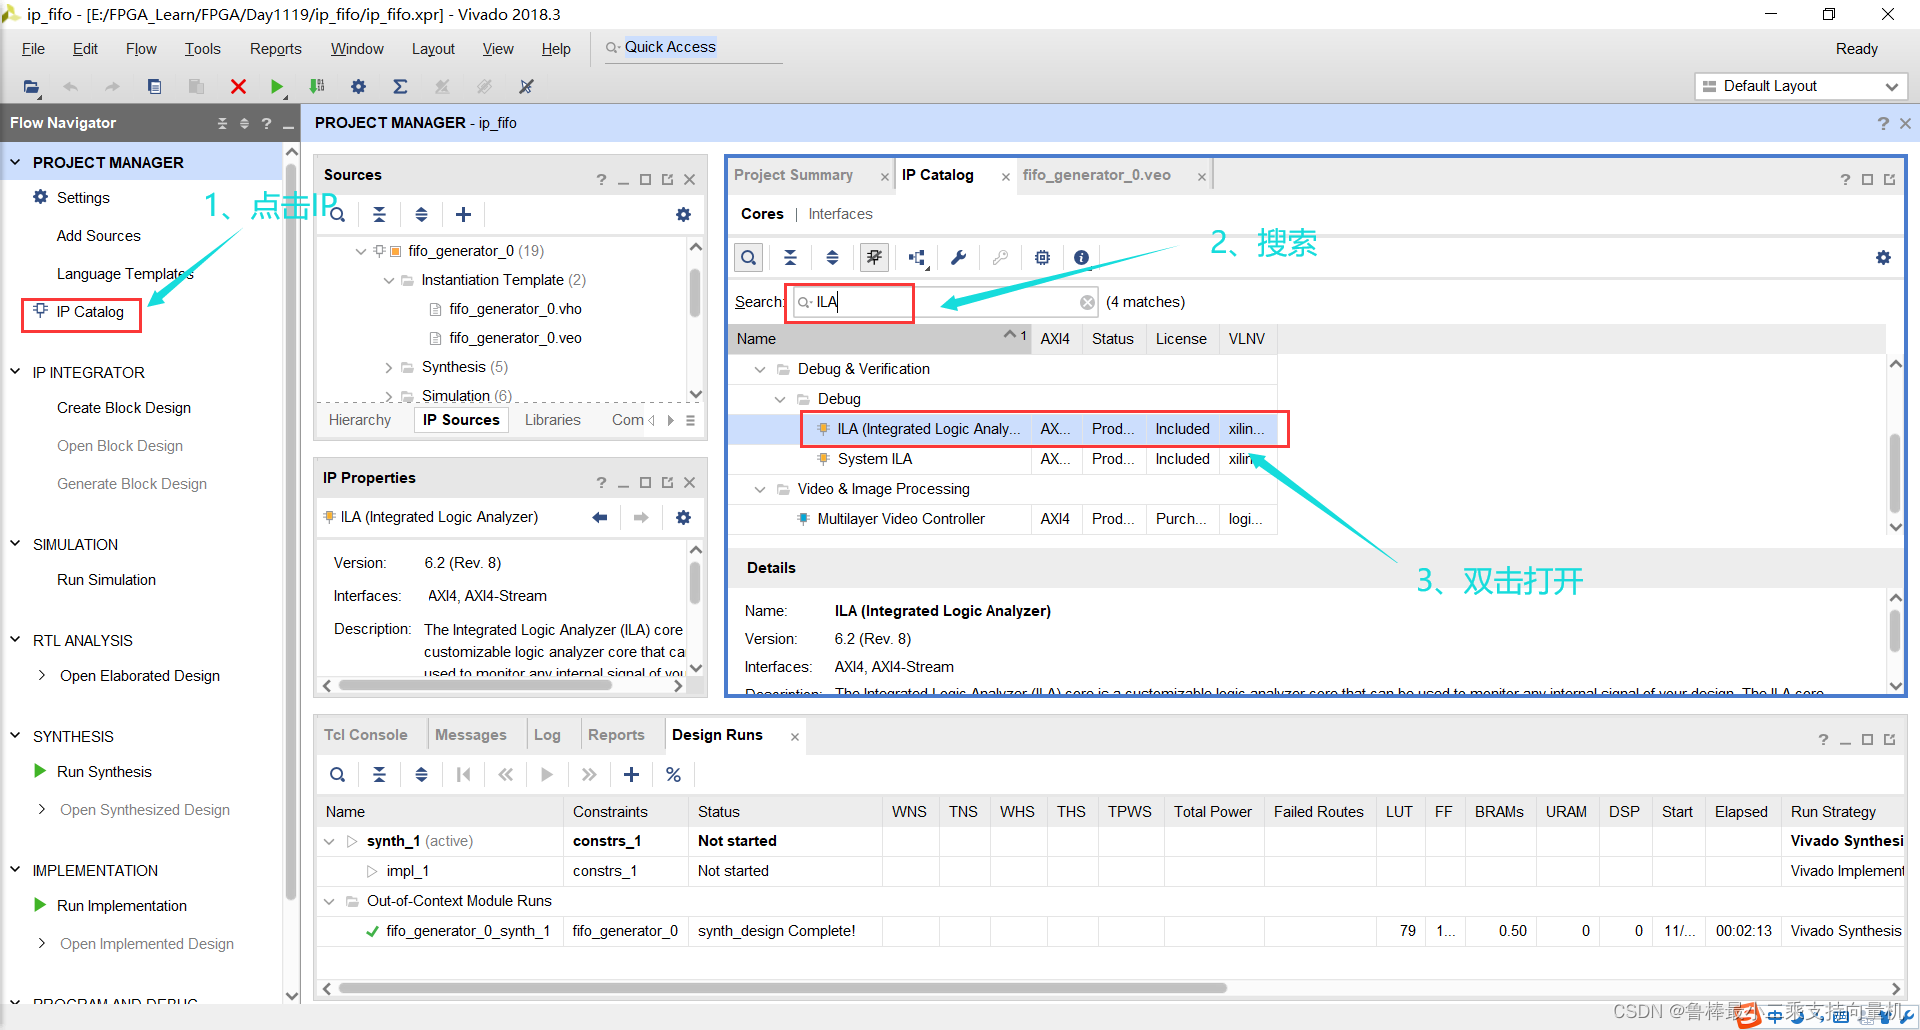Click Add Sources in Flow Navigator
The image size is (1920, 1030).
click(98, 236)
